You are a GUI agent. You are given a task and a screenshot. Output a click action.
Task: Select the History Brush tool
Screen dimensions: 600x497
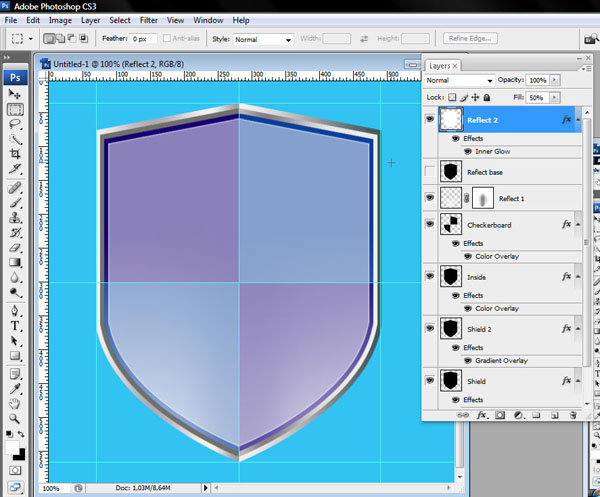[x=15, y=233]
